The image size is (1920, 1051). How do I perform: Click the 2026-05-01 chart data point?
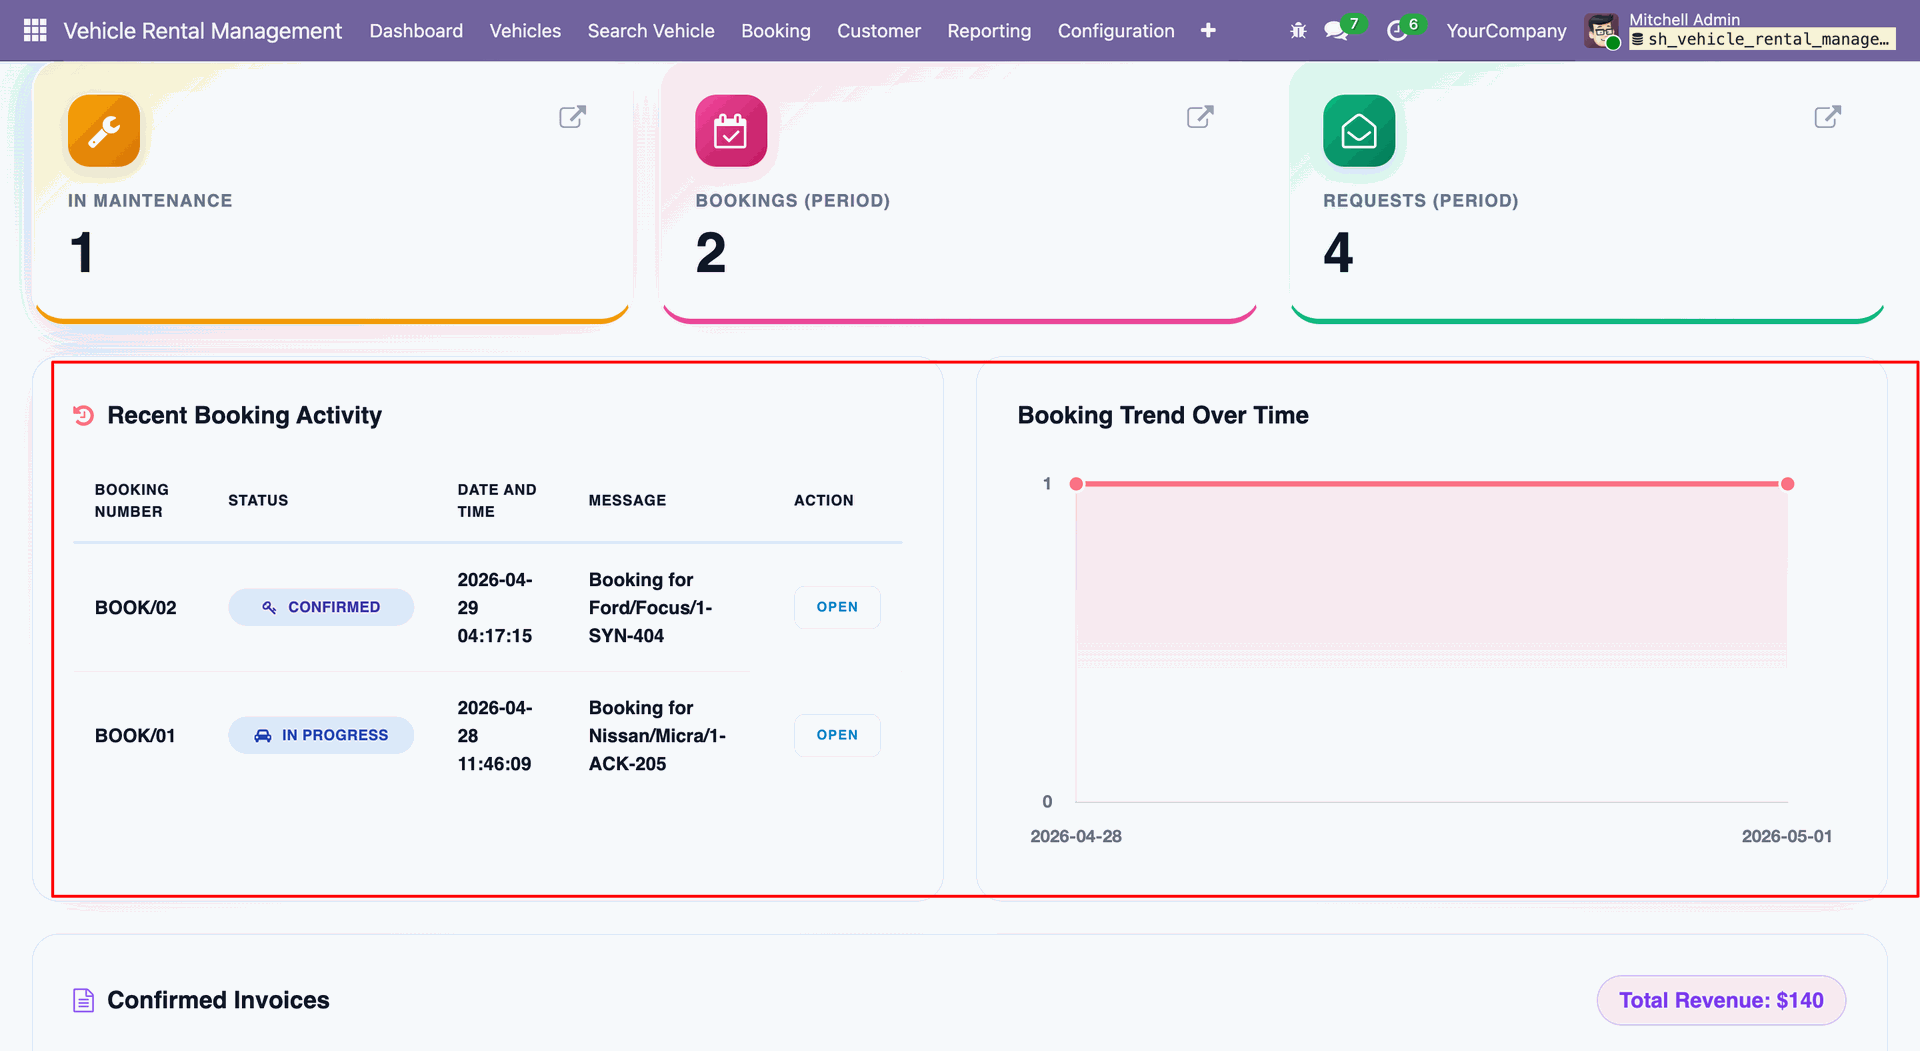[1788, 484]
